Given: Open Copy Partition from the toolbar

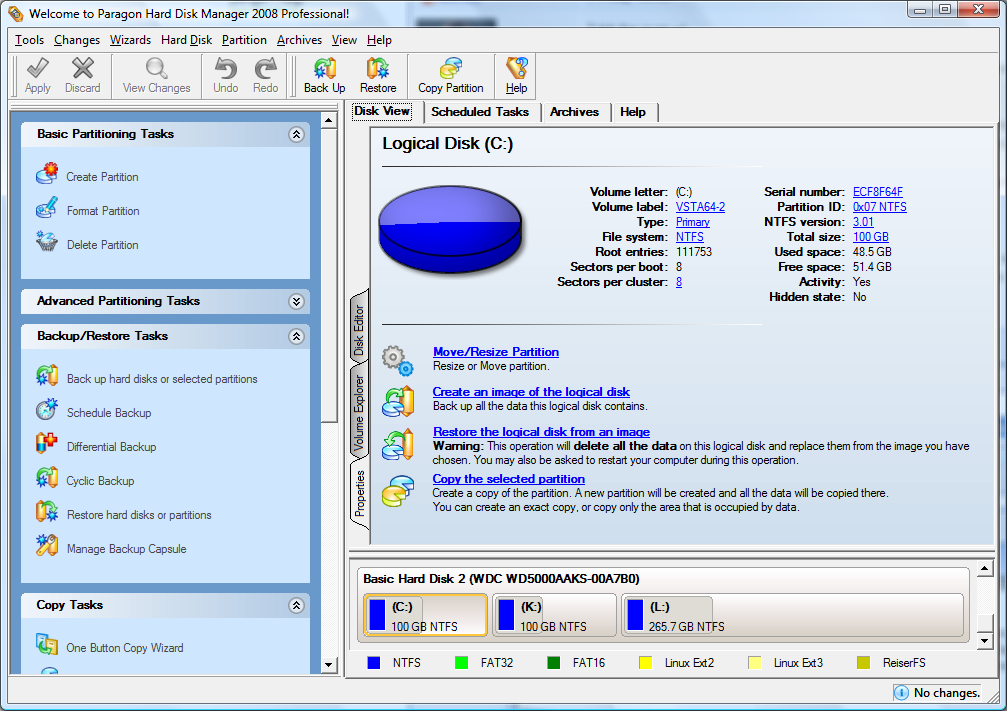Looking at the screenshot, I should [x=450, y=69].
